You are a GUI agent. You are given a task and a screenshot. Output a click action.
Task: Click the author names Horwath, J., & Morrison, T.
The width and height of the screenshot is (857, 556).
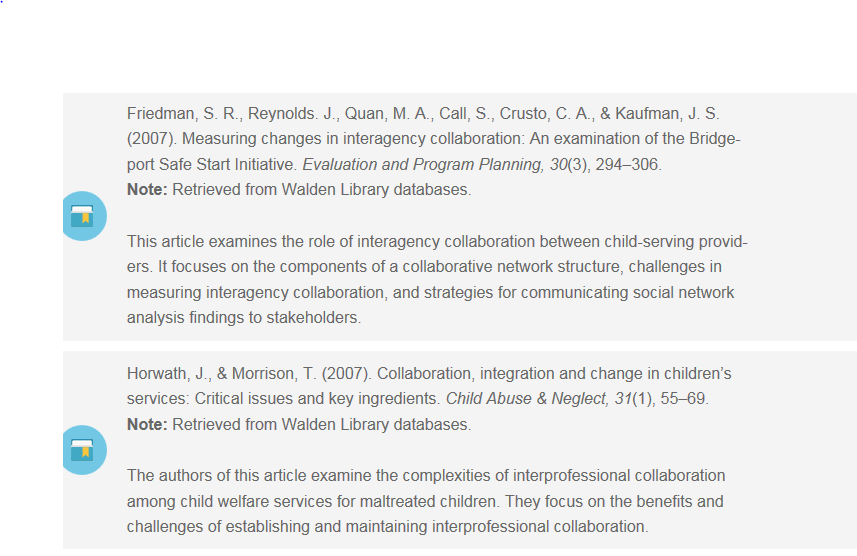coord(221,373)
